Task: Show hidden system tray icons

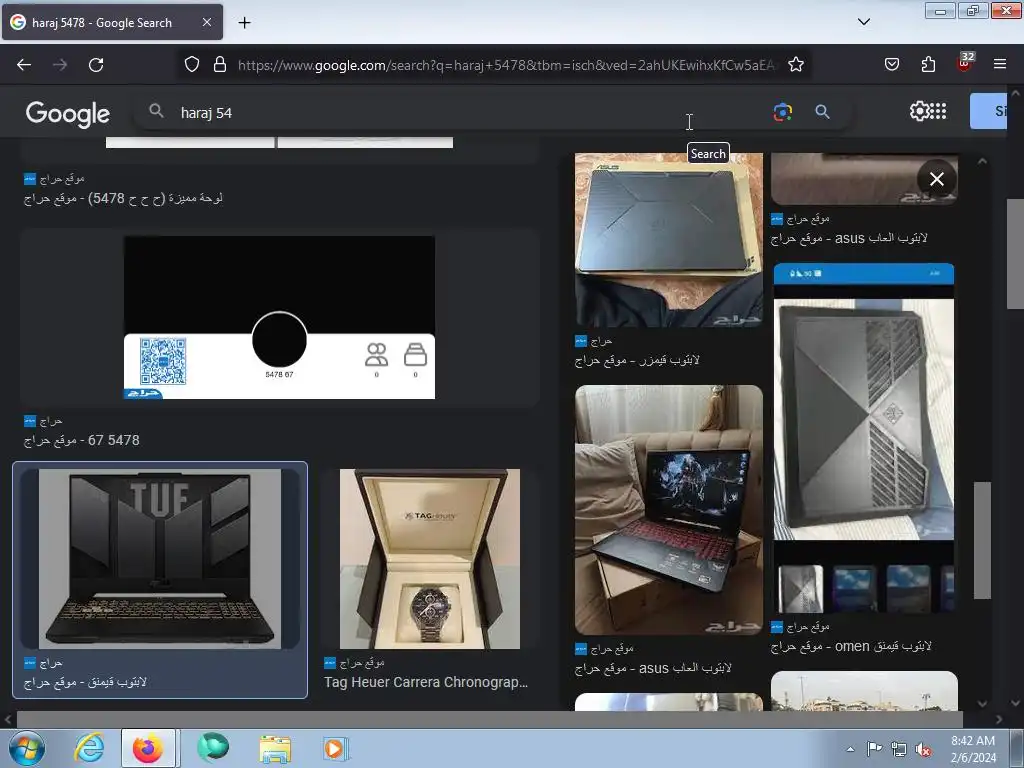Action: [850, 749]
